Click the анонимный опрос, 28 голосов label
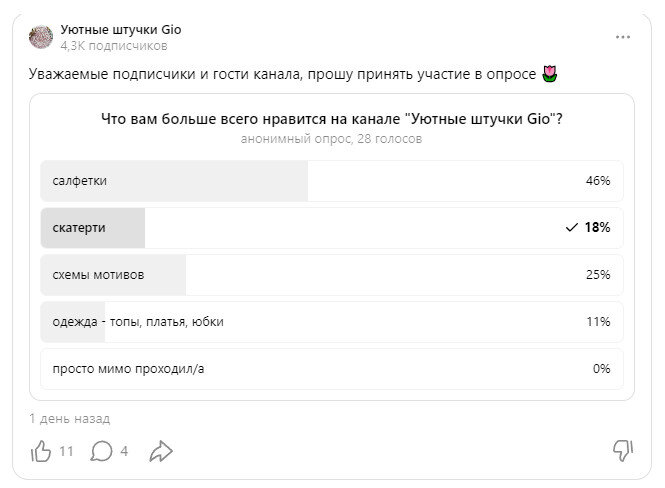The width and height of the screenshot is (665, 488). click(332, 139)
